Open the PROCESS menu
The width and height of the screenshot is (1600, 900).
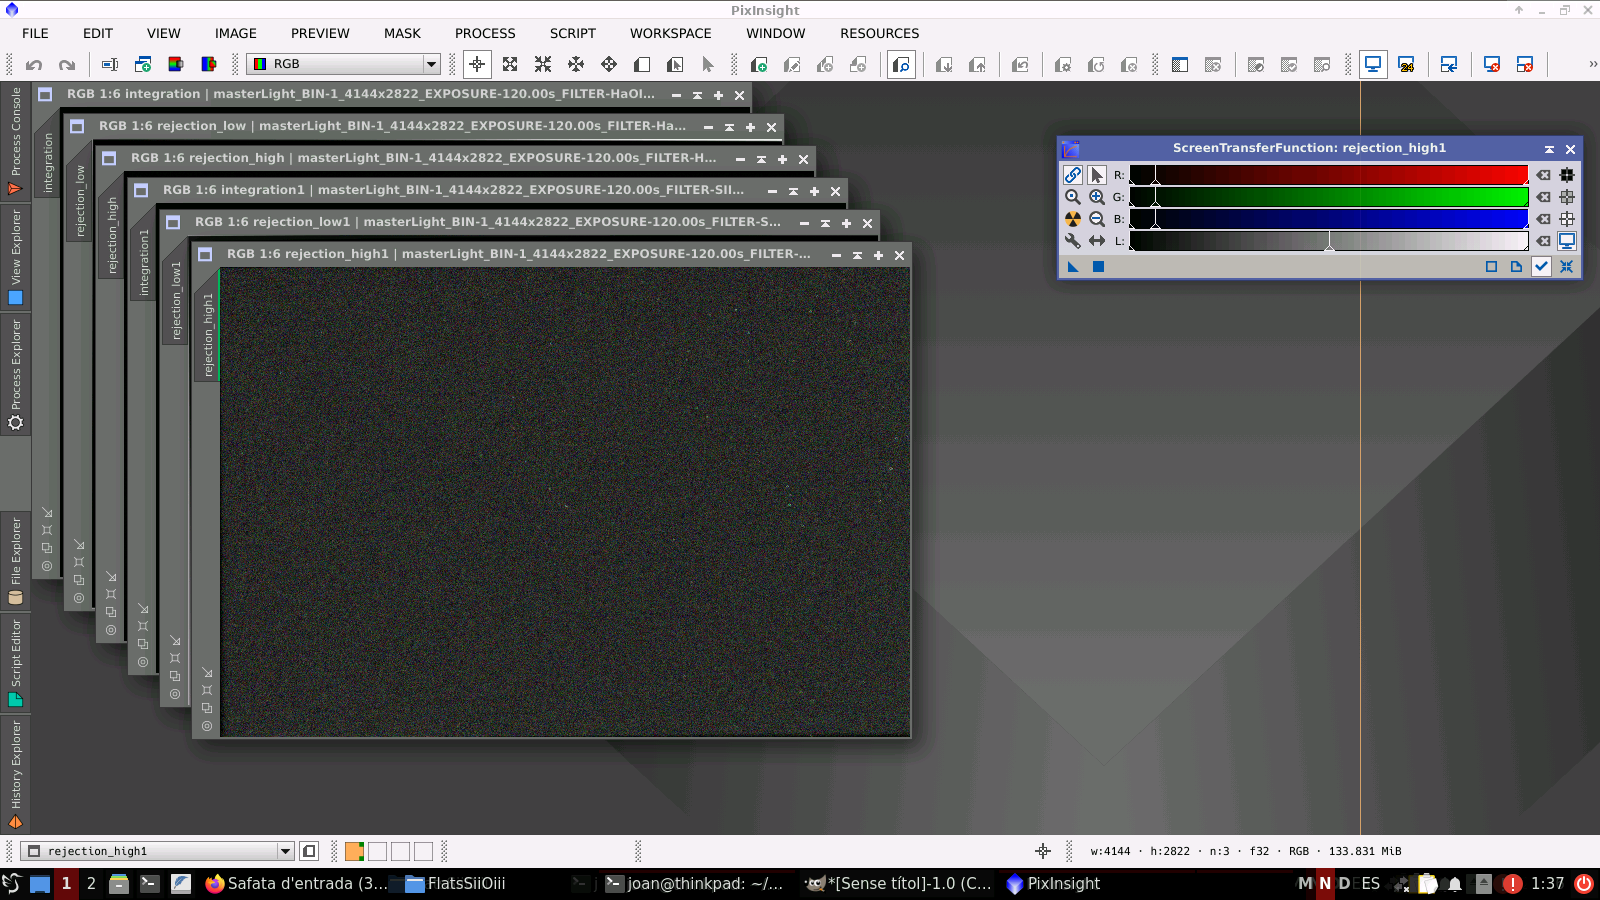point(485,33)
